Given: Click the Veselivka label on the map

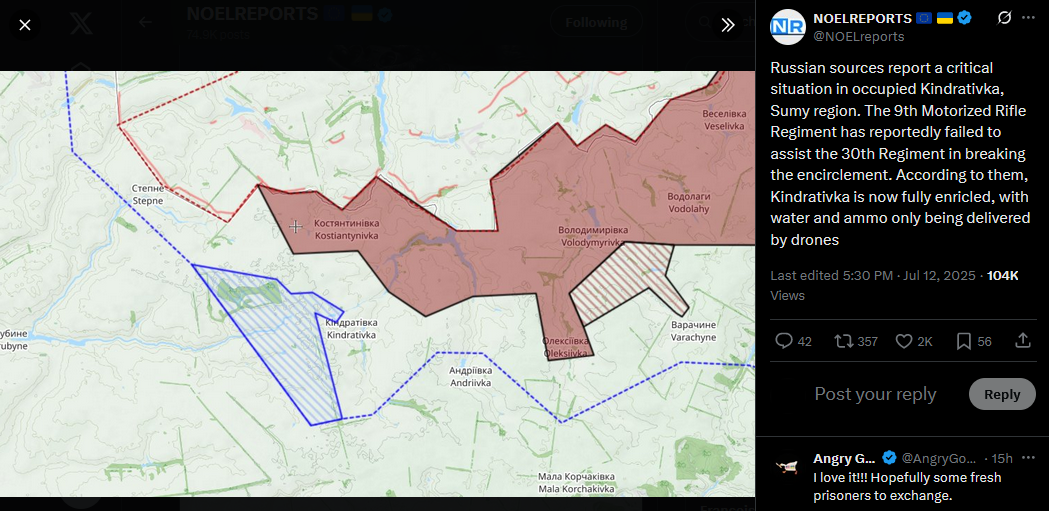Looking at the screenshot, I should 723,120.
